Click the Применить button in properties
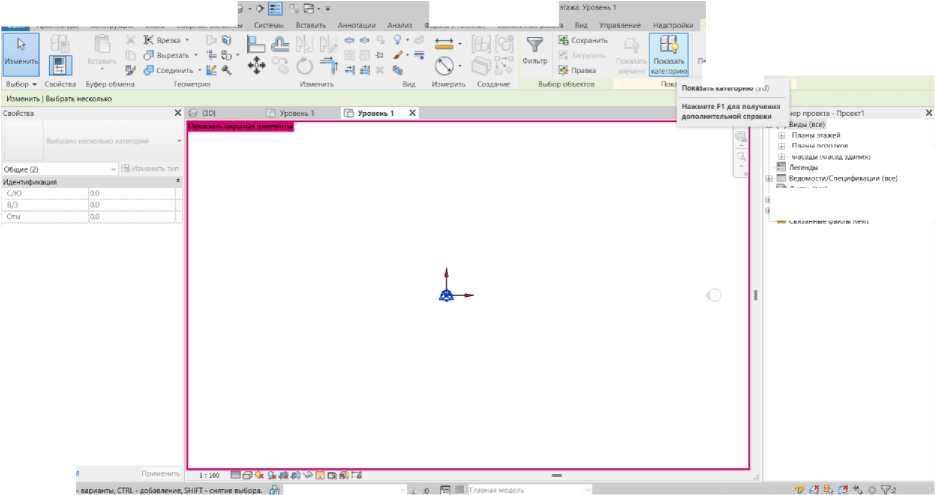This screenshot has height=495, width=935. (160, 473)
